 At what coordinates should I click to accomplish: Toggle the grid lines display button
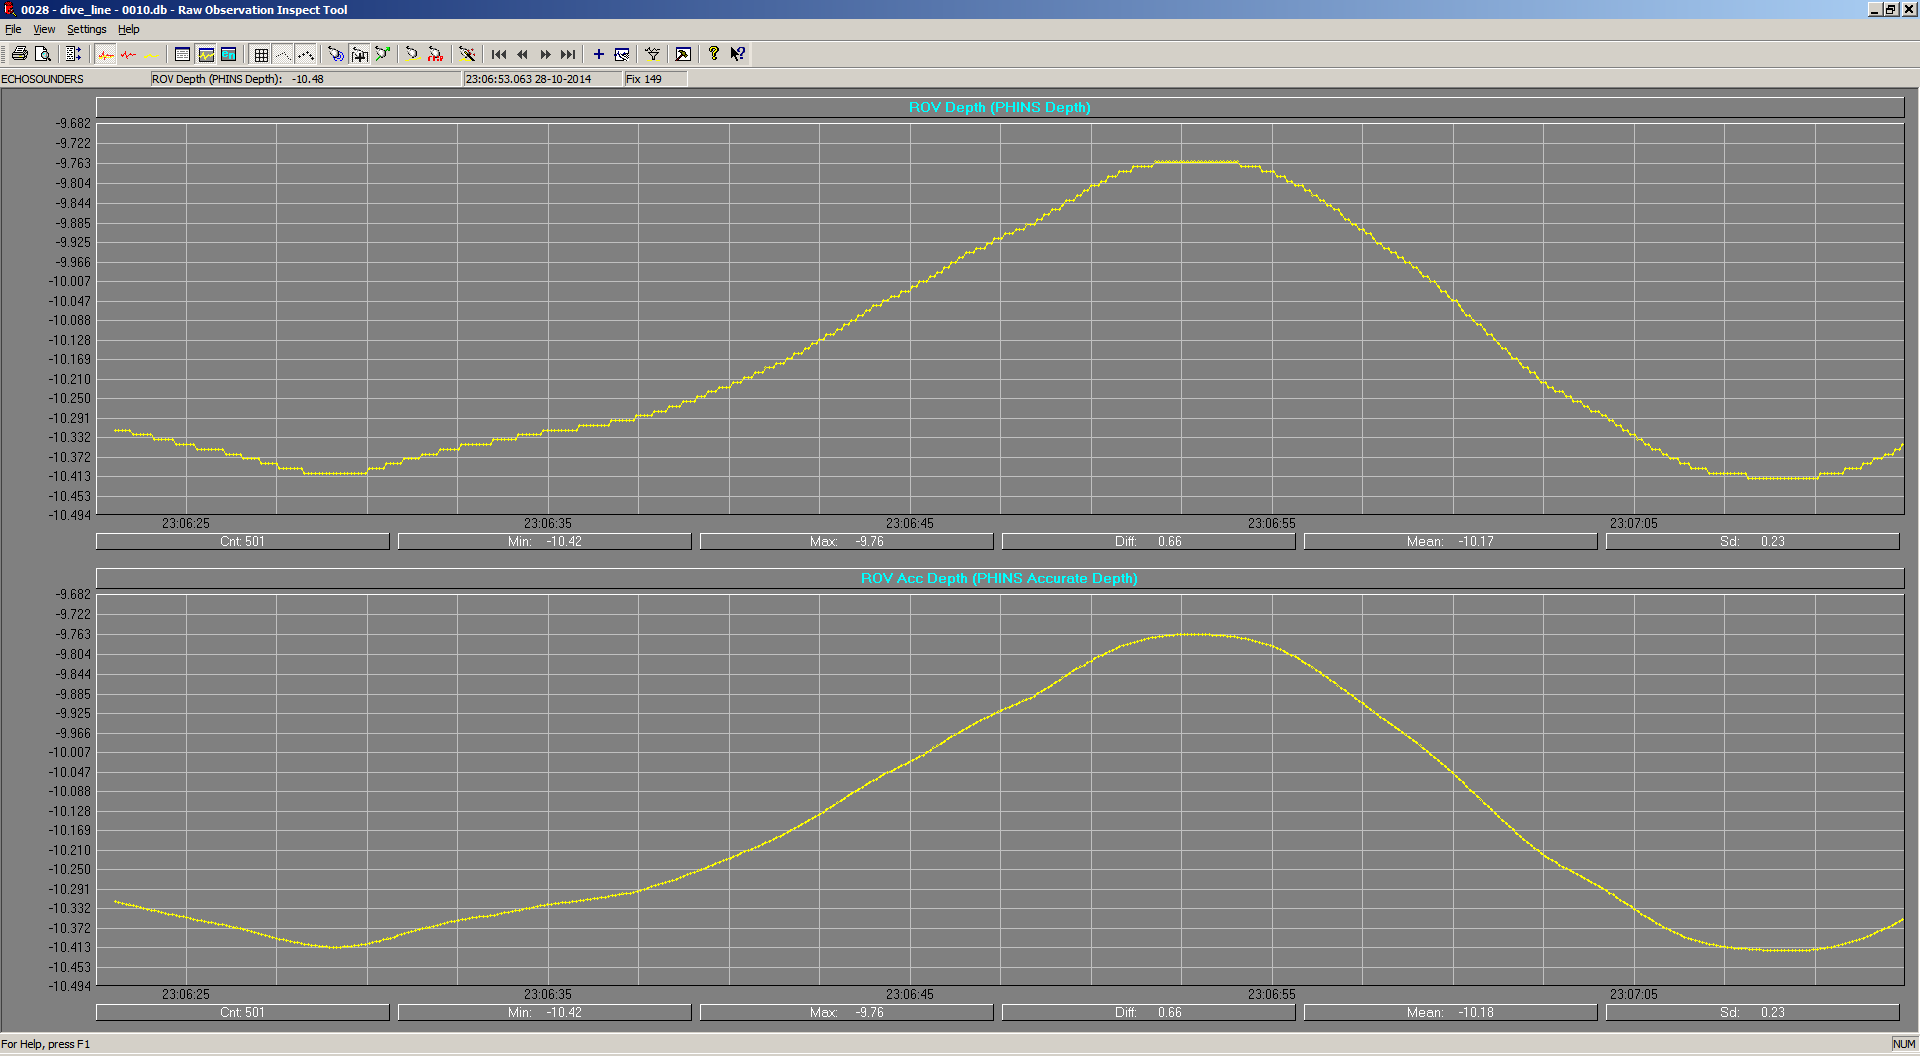coord(261,54)
